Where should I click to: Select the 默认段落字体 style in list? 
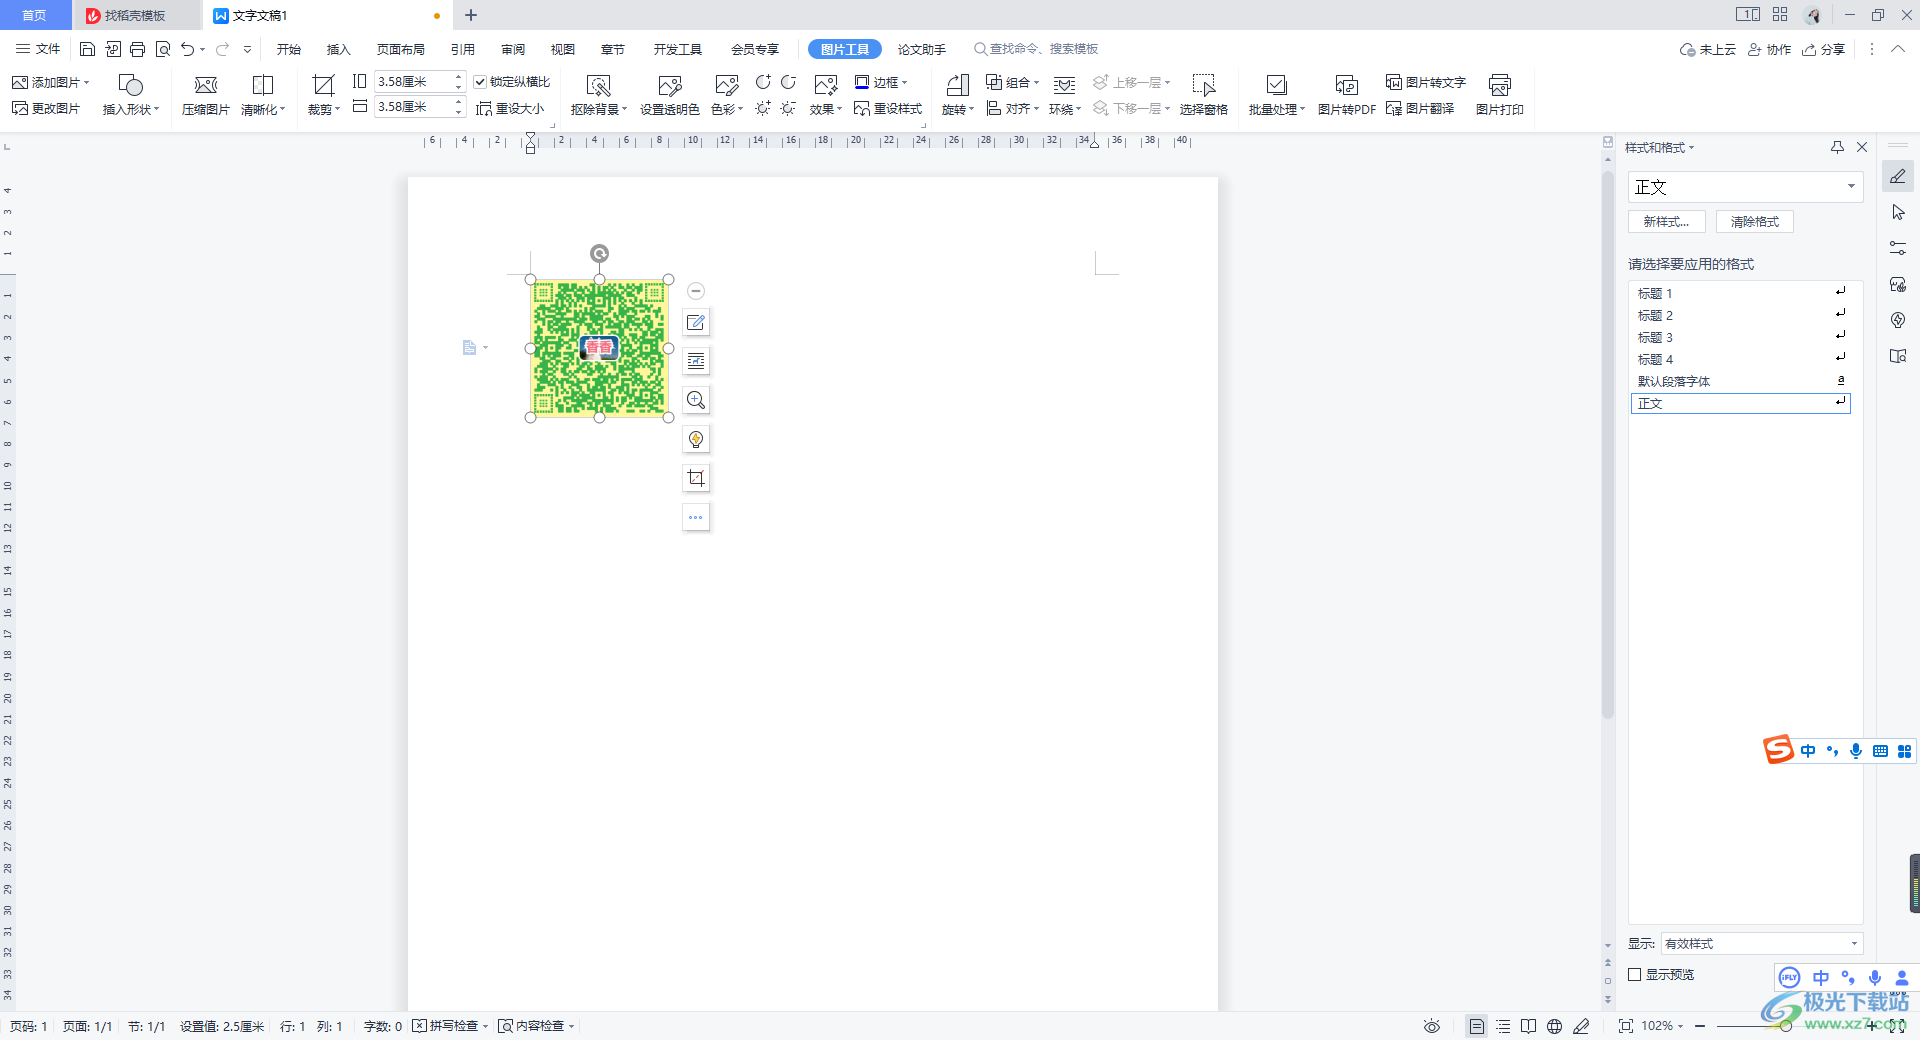click(1740, 381)
